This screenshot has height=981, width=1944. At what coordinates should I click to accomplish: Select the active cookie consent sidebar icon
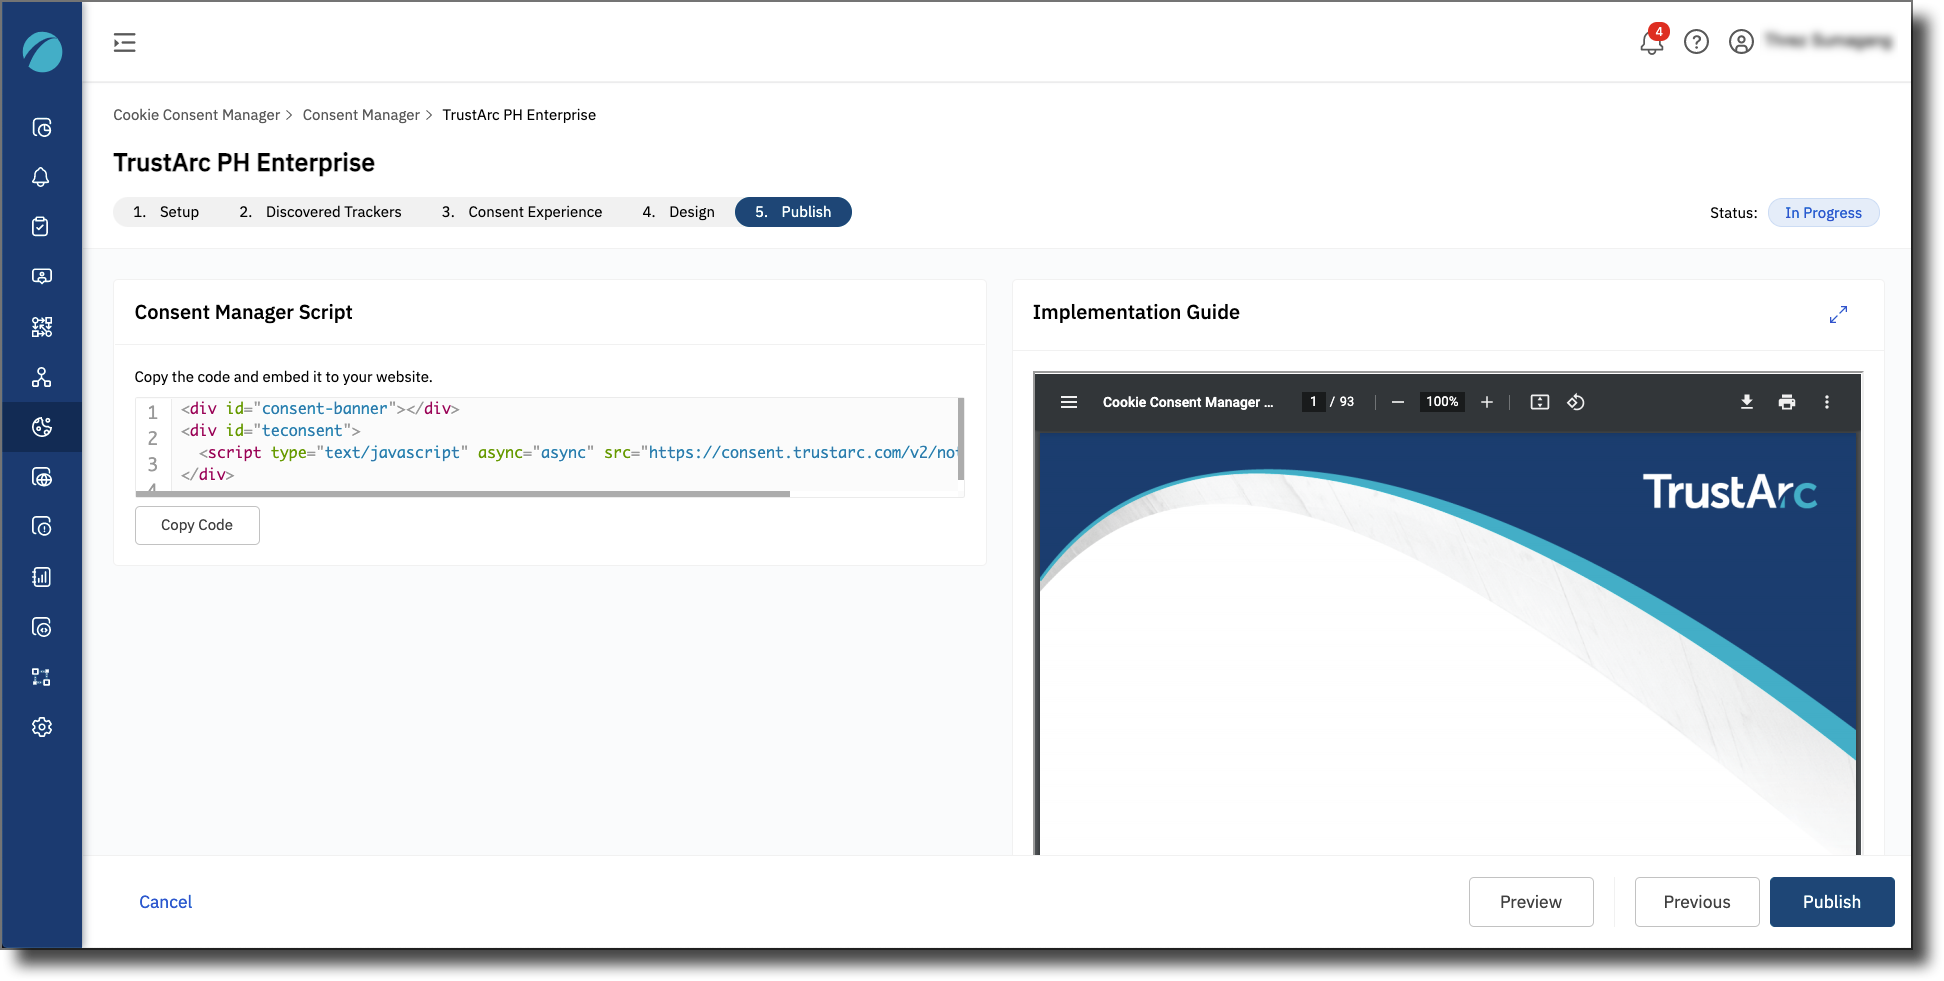[42, 427]
